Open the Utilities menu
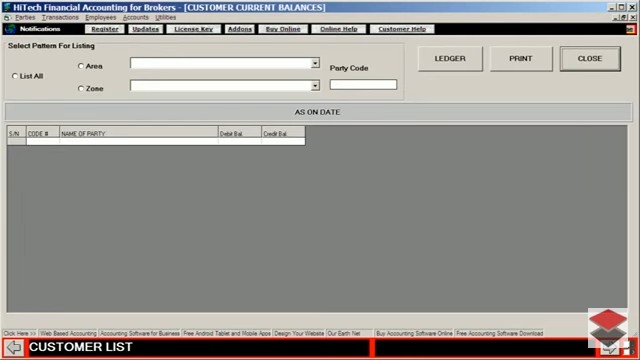This screenshot has width=640, height=360. click(x=165, y=18)
